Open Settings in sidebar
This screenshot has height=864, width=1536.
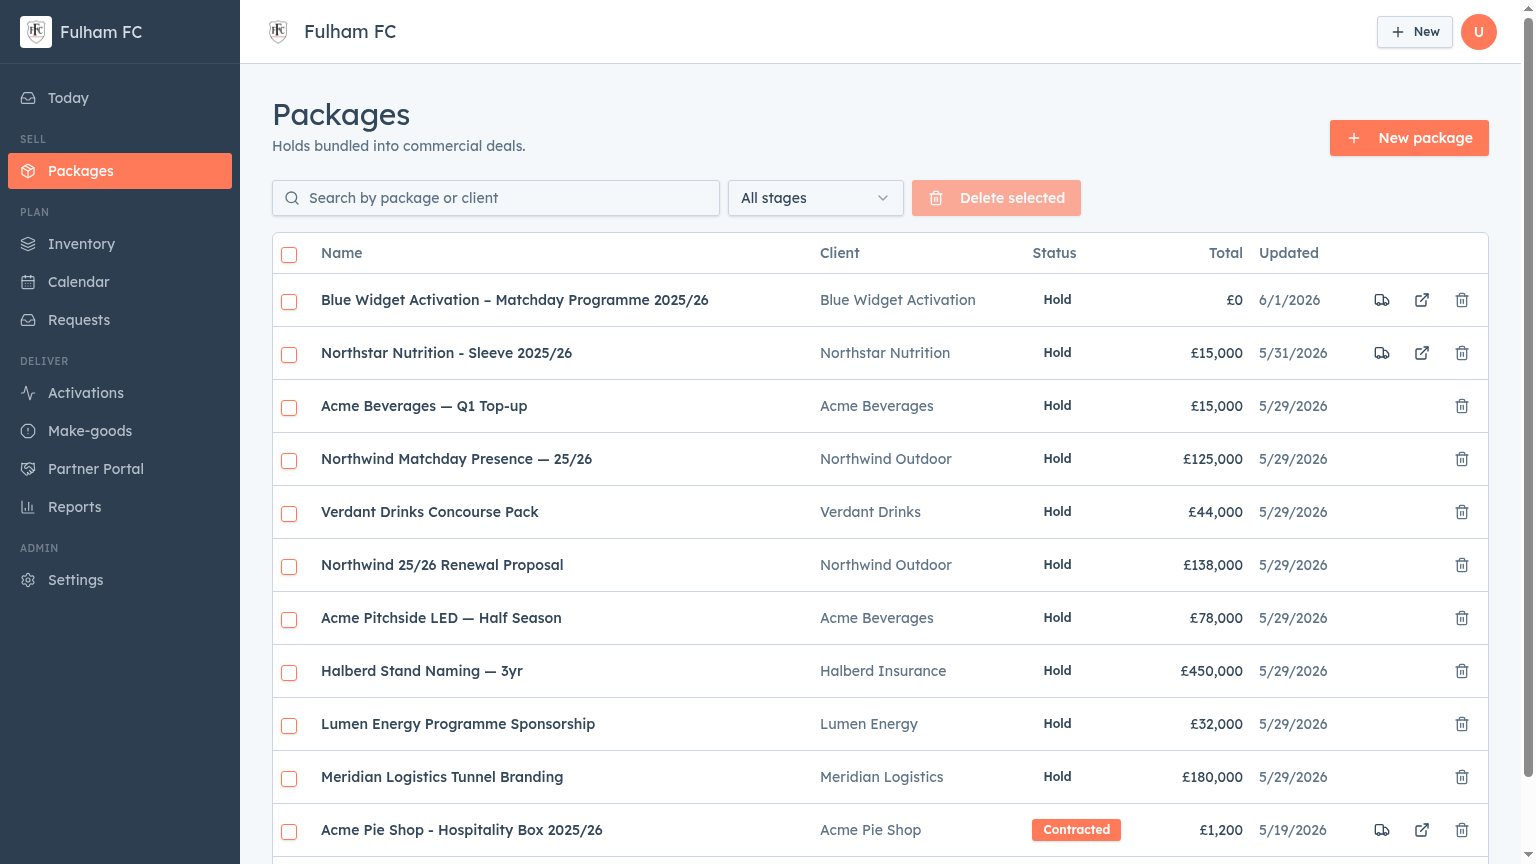[120, 580]
